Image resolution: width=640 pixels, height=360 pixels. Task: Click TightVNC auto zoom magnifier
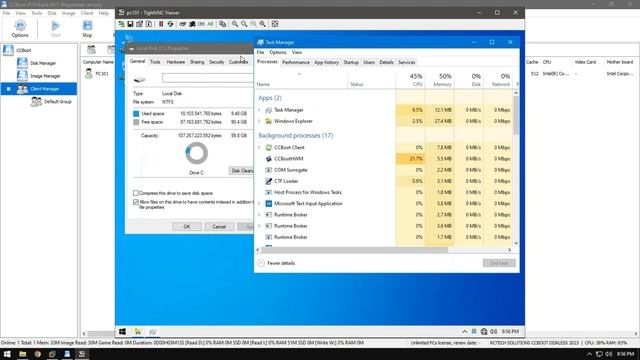click(x=262, y=24)
